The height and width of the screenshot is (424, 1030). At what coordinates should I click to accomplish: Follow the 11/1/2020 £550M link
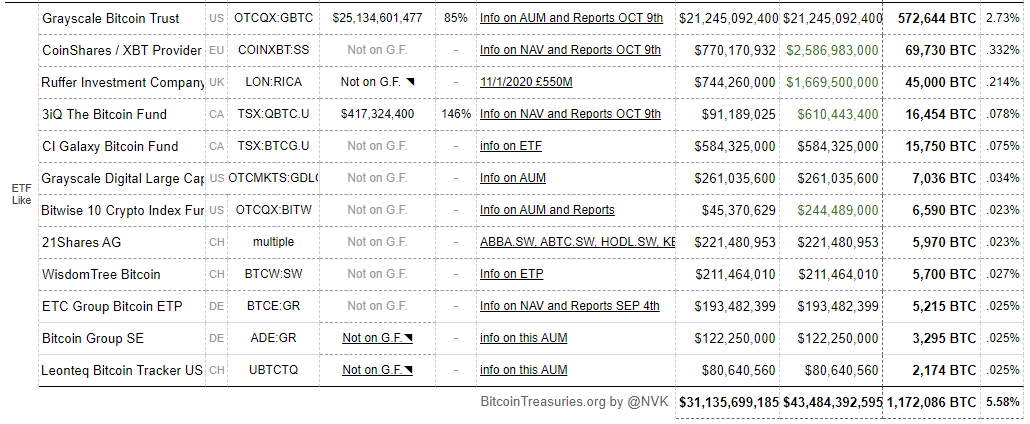coord(526,82)
